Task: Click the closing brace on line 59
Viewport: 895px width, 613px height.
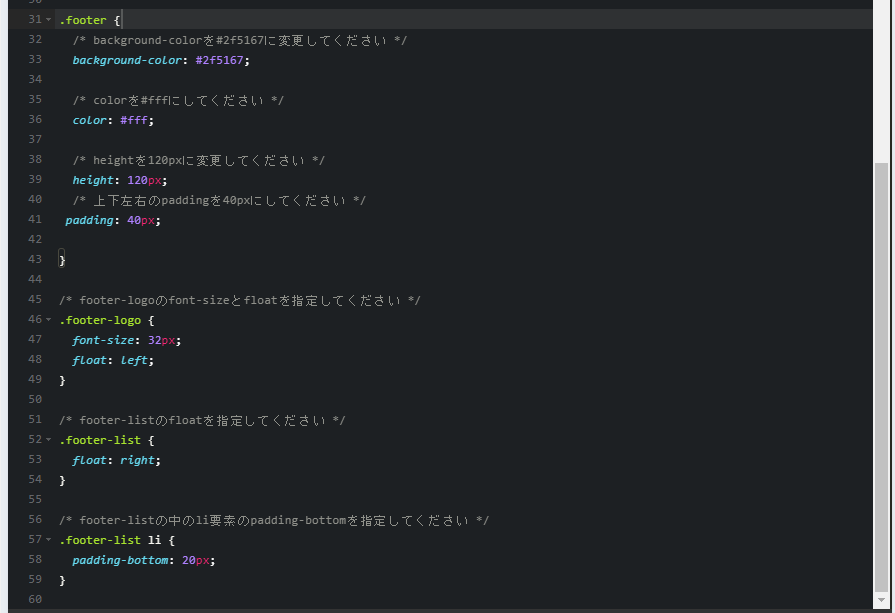Action: (62, 580)
